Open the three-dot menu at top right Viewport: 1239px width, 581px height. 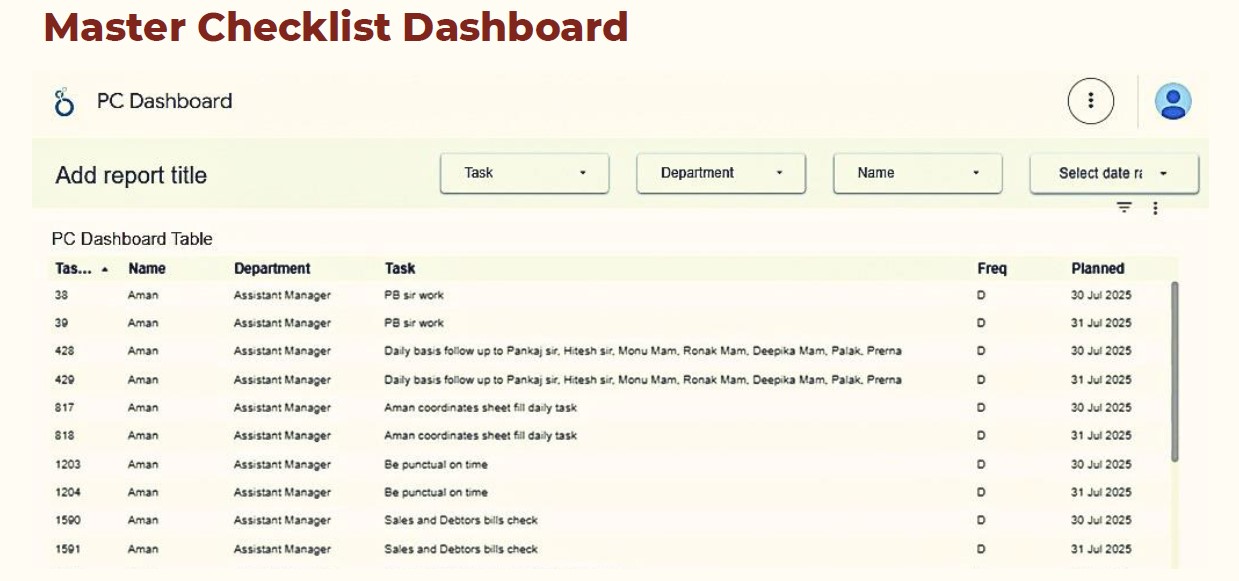[x=1091, y=98]
